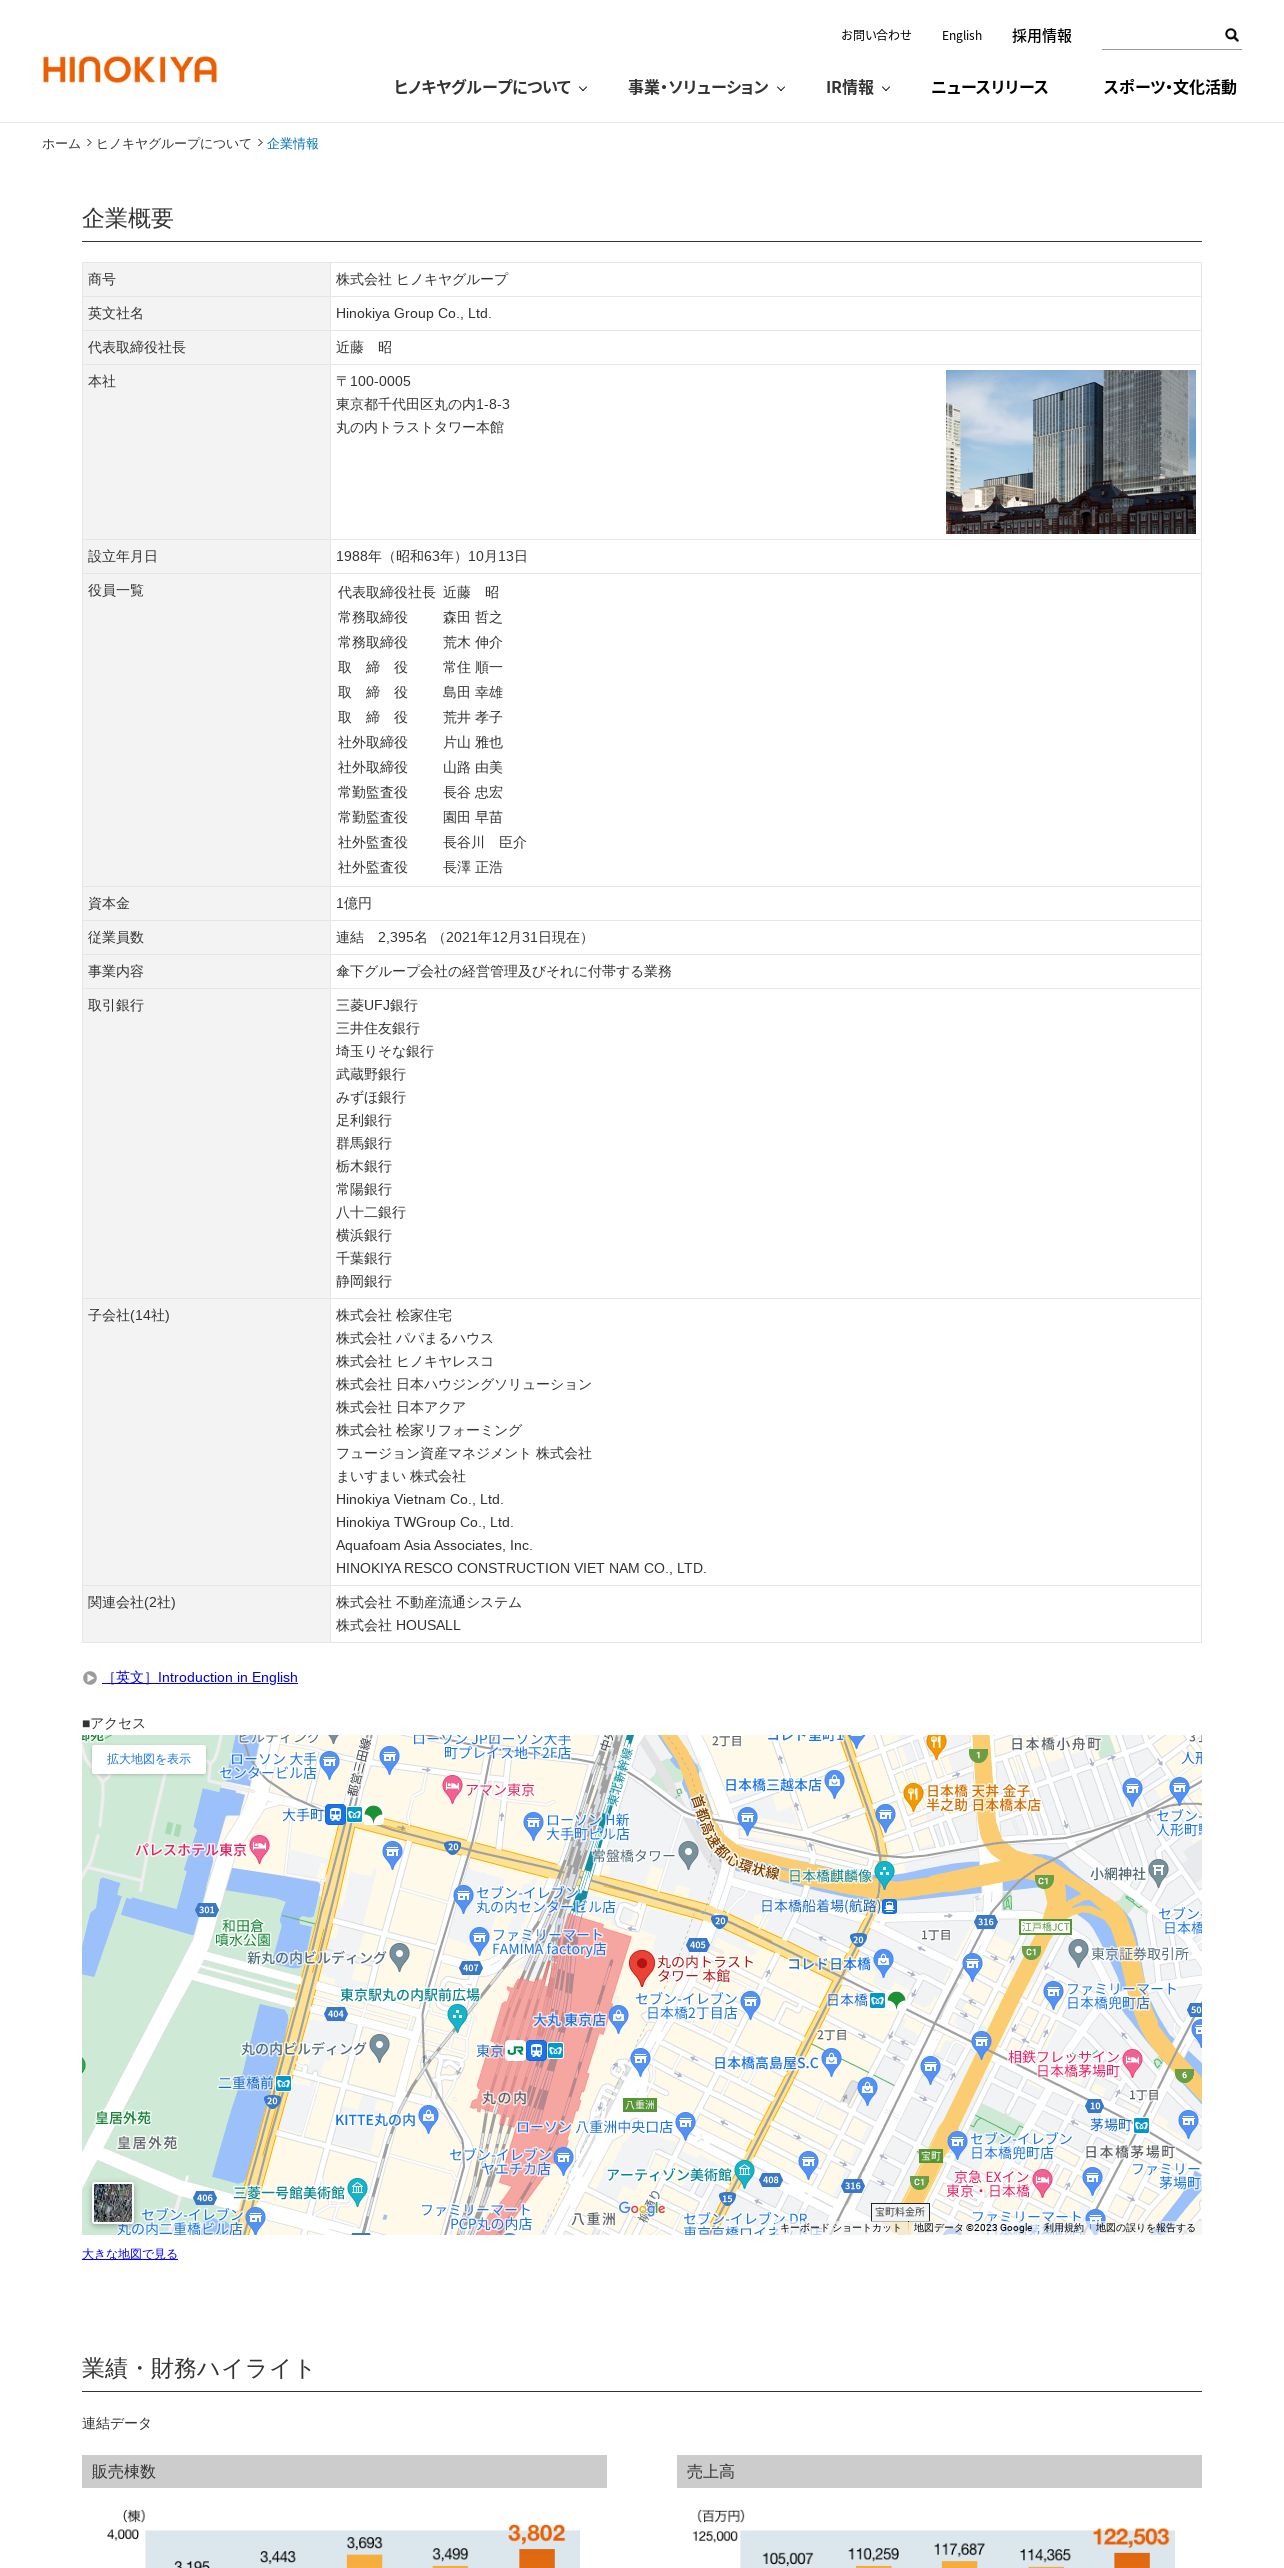This screenshot has height=2568, width=1284.
Task: Click the headquarters building photo
Action: pos(1071,452)
